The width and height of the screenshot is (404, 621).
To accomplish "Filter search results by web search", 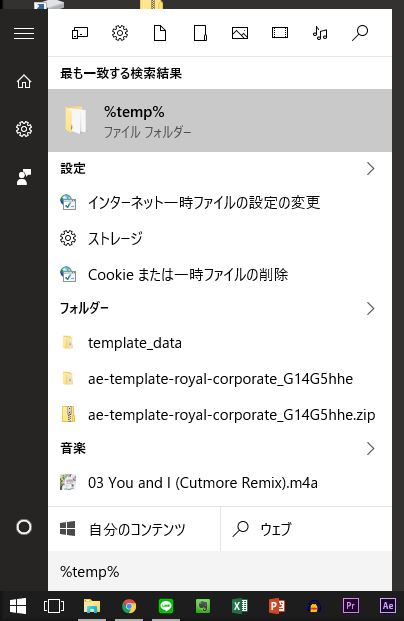I will tap(360, 33).
